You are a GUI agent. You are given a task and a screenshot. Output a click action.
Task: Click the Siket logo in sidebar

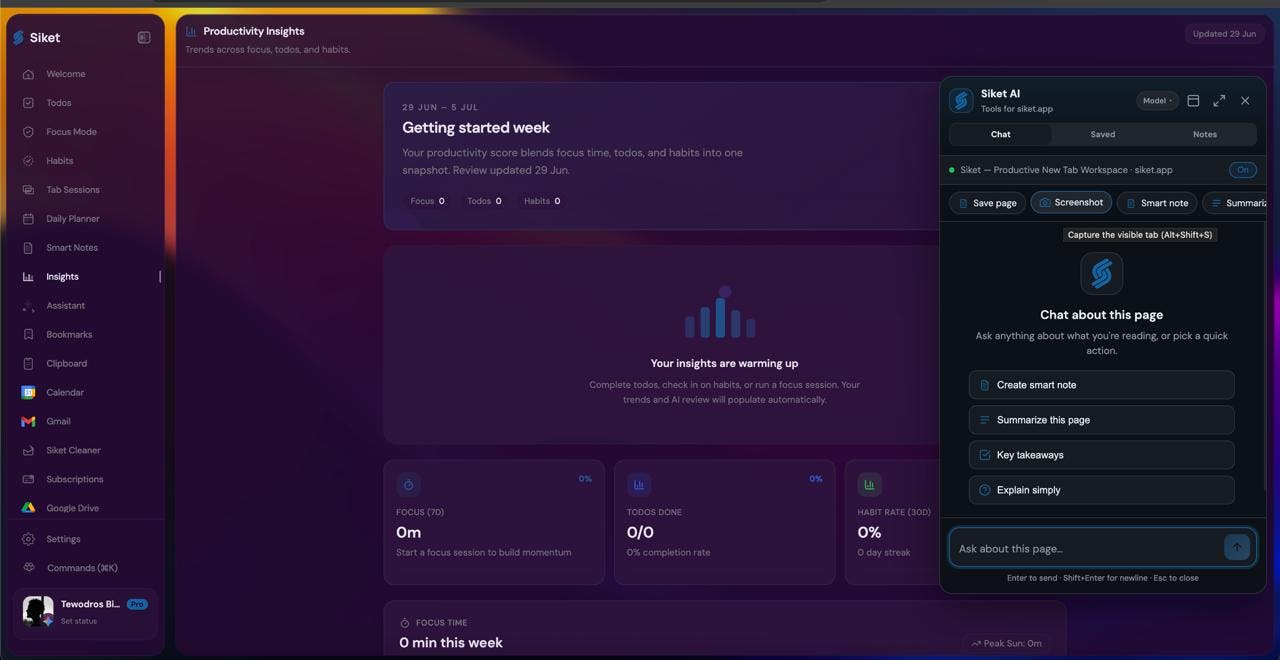click(x=18, y=38)
